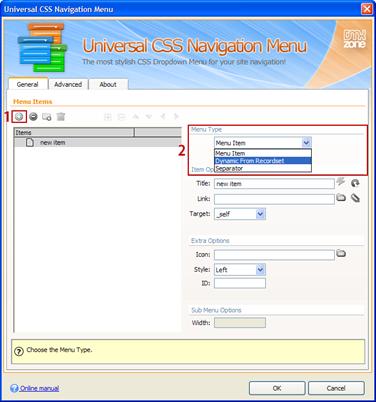Click the trash delete icon

click(61, 117)
